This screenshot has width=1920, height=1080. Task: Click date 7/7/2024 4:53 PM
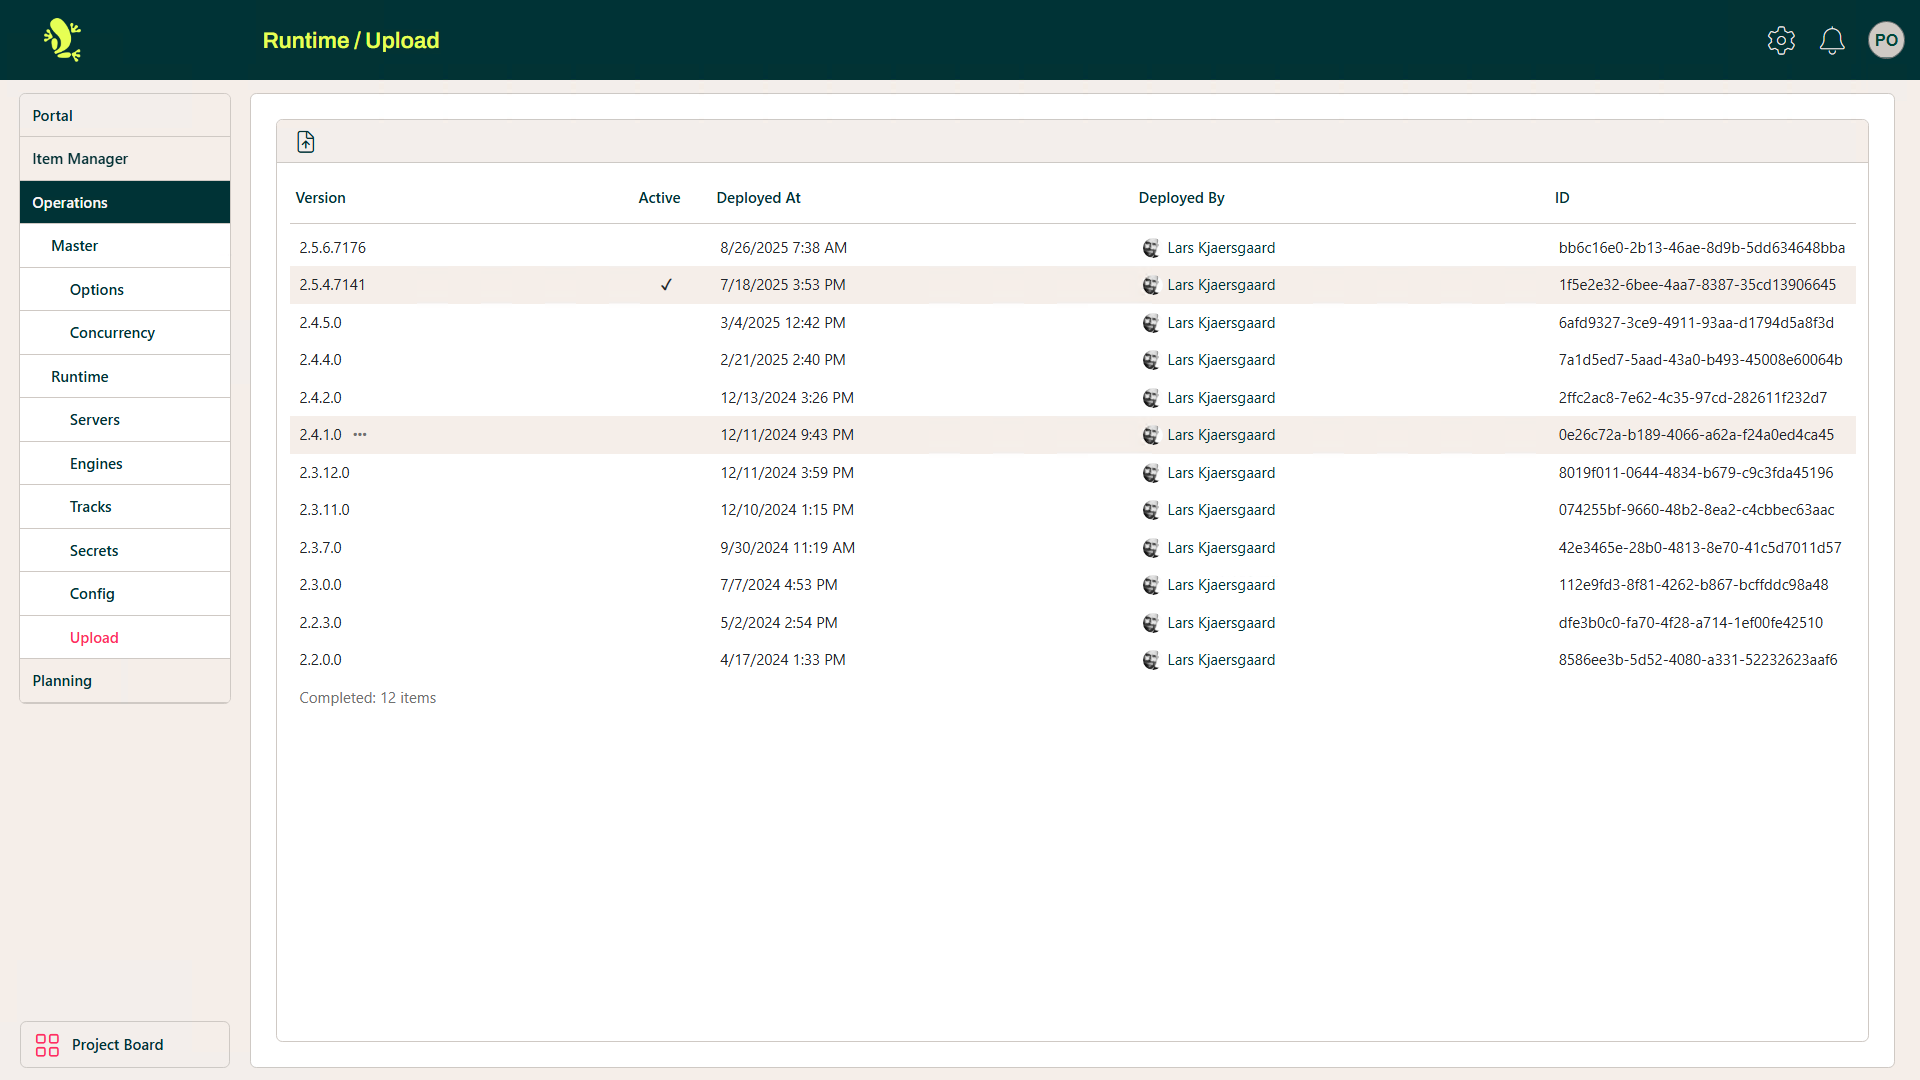[x=778, y=585]
